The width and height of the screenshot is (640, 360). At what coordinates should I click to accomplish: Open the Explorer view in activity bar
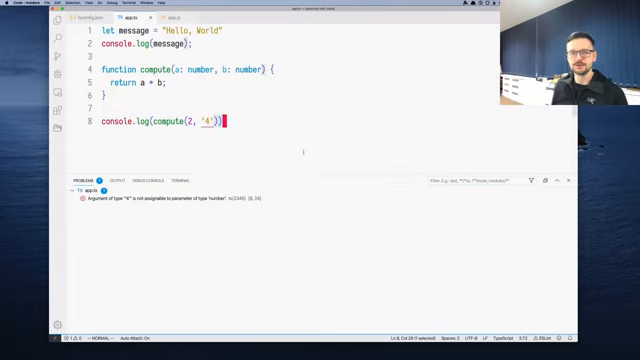[58, 20]
